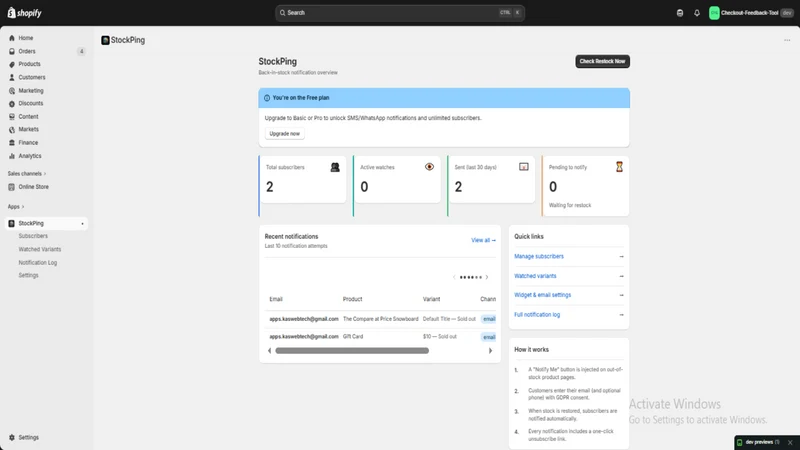
Task: Click the Gift Card product cell
Action: (353, 337)
